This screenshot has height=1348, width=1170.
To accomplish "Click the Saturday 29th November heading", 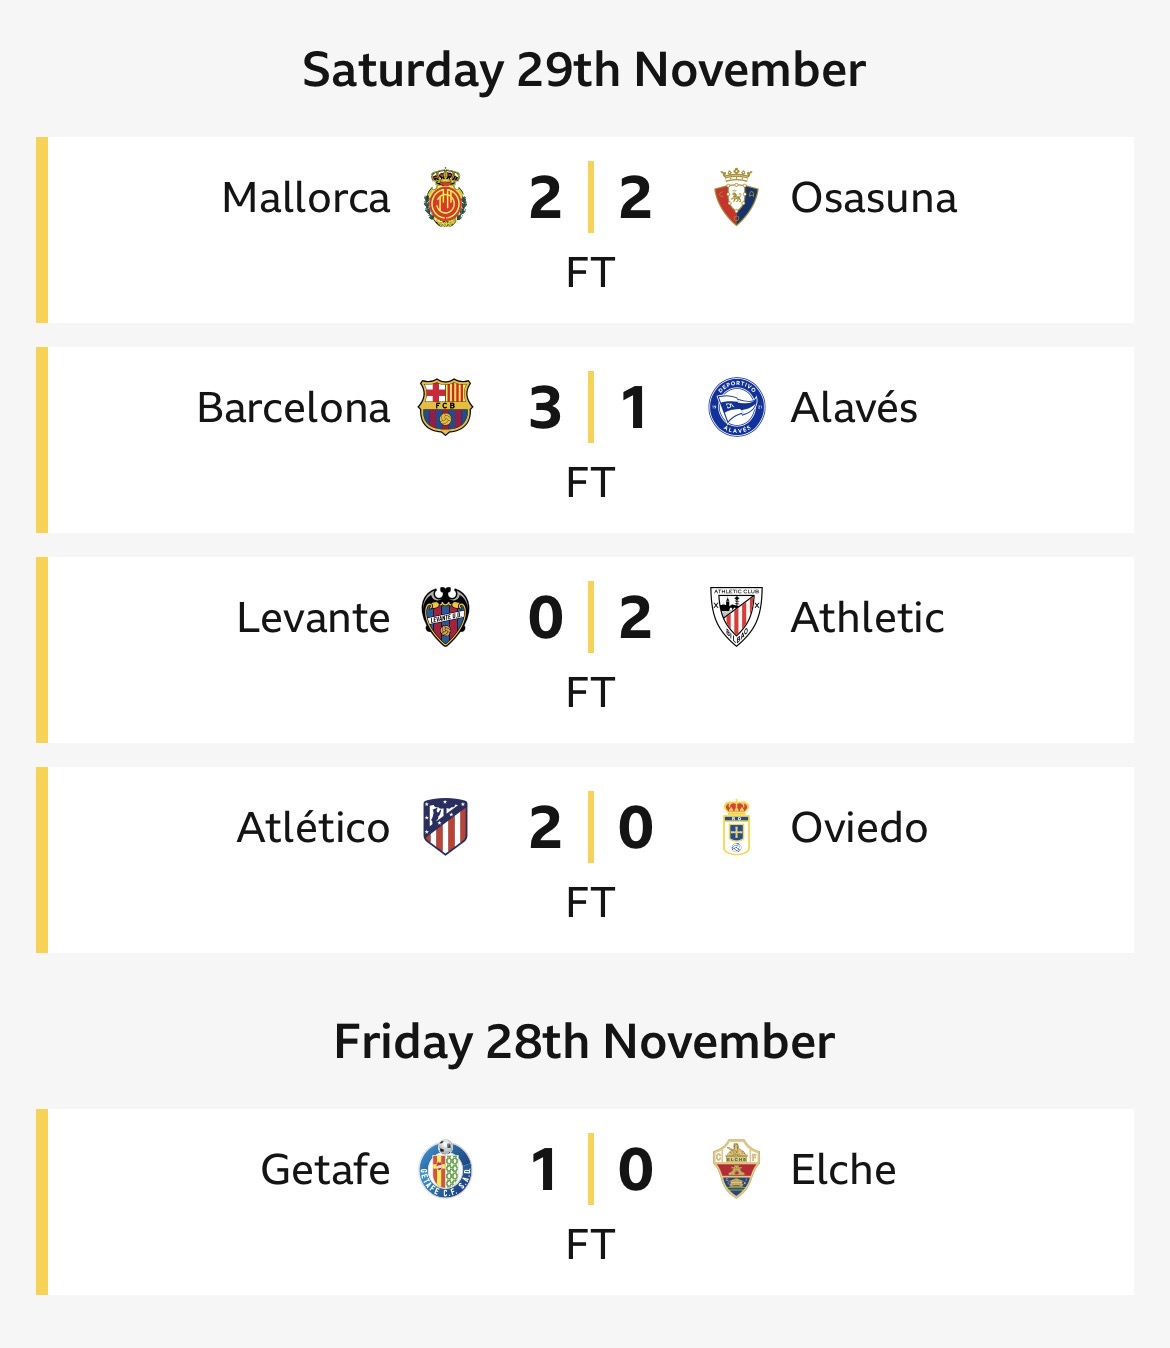I will pos(584,70).
